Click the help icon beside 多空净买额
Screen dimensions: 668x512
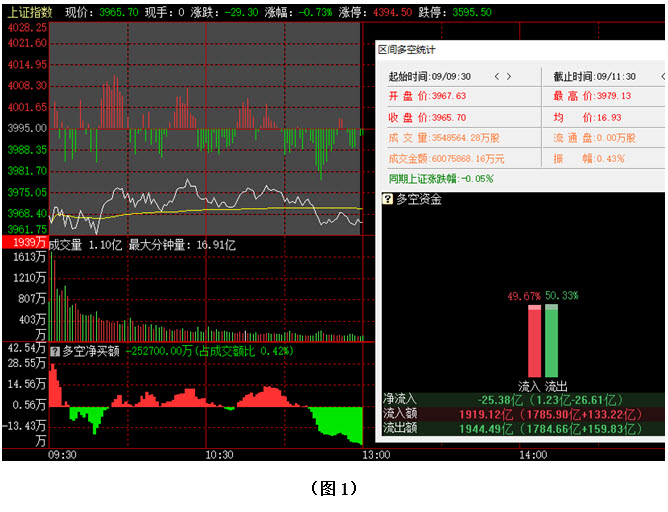pos(55,350)
